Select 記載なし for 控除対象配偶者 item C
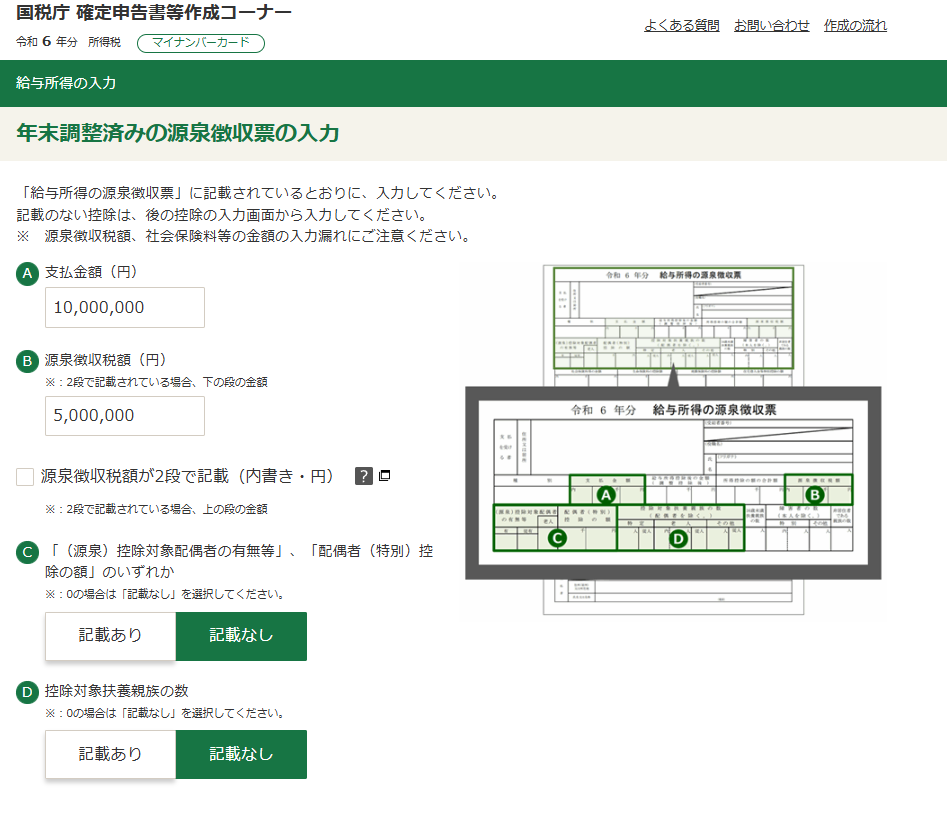The height and width of the screenshot is (821, 947). point(241,636)
